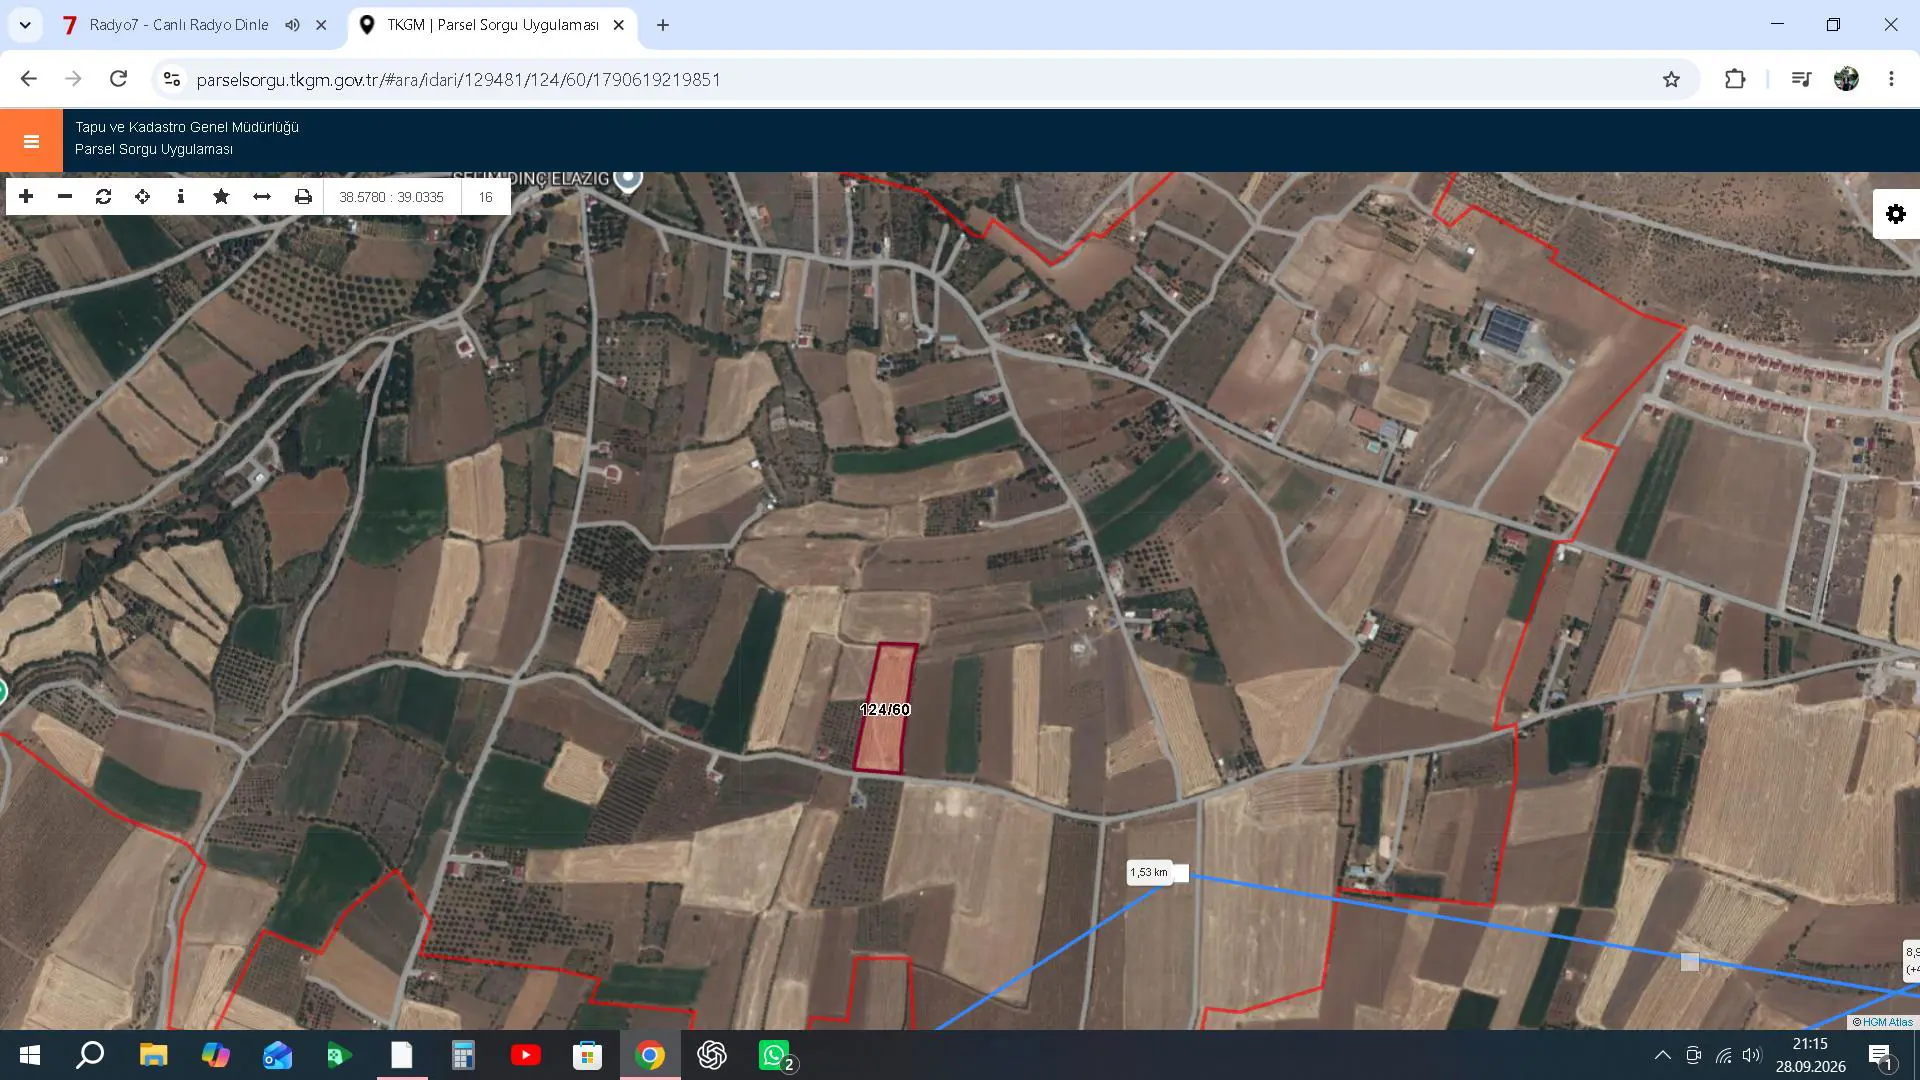Open the Calculator taskbar icon
Screen dimensions: 1920x1080
coord(462,1055)
